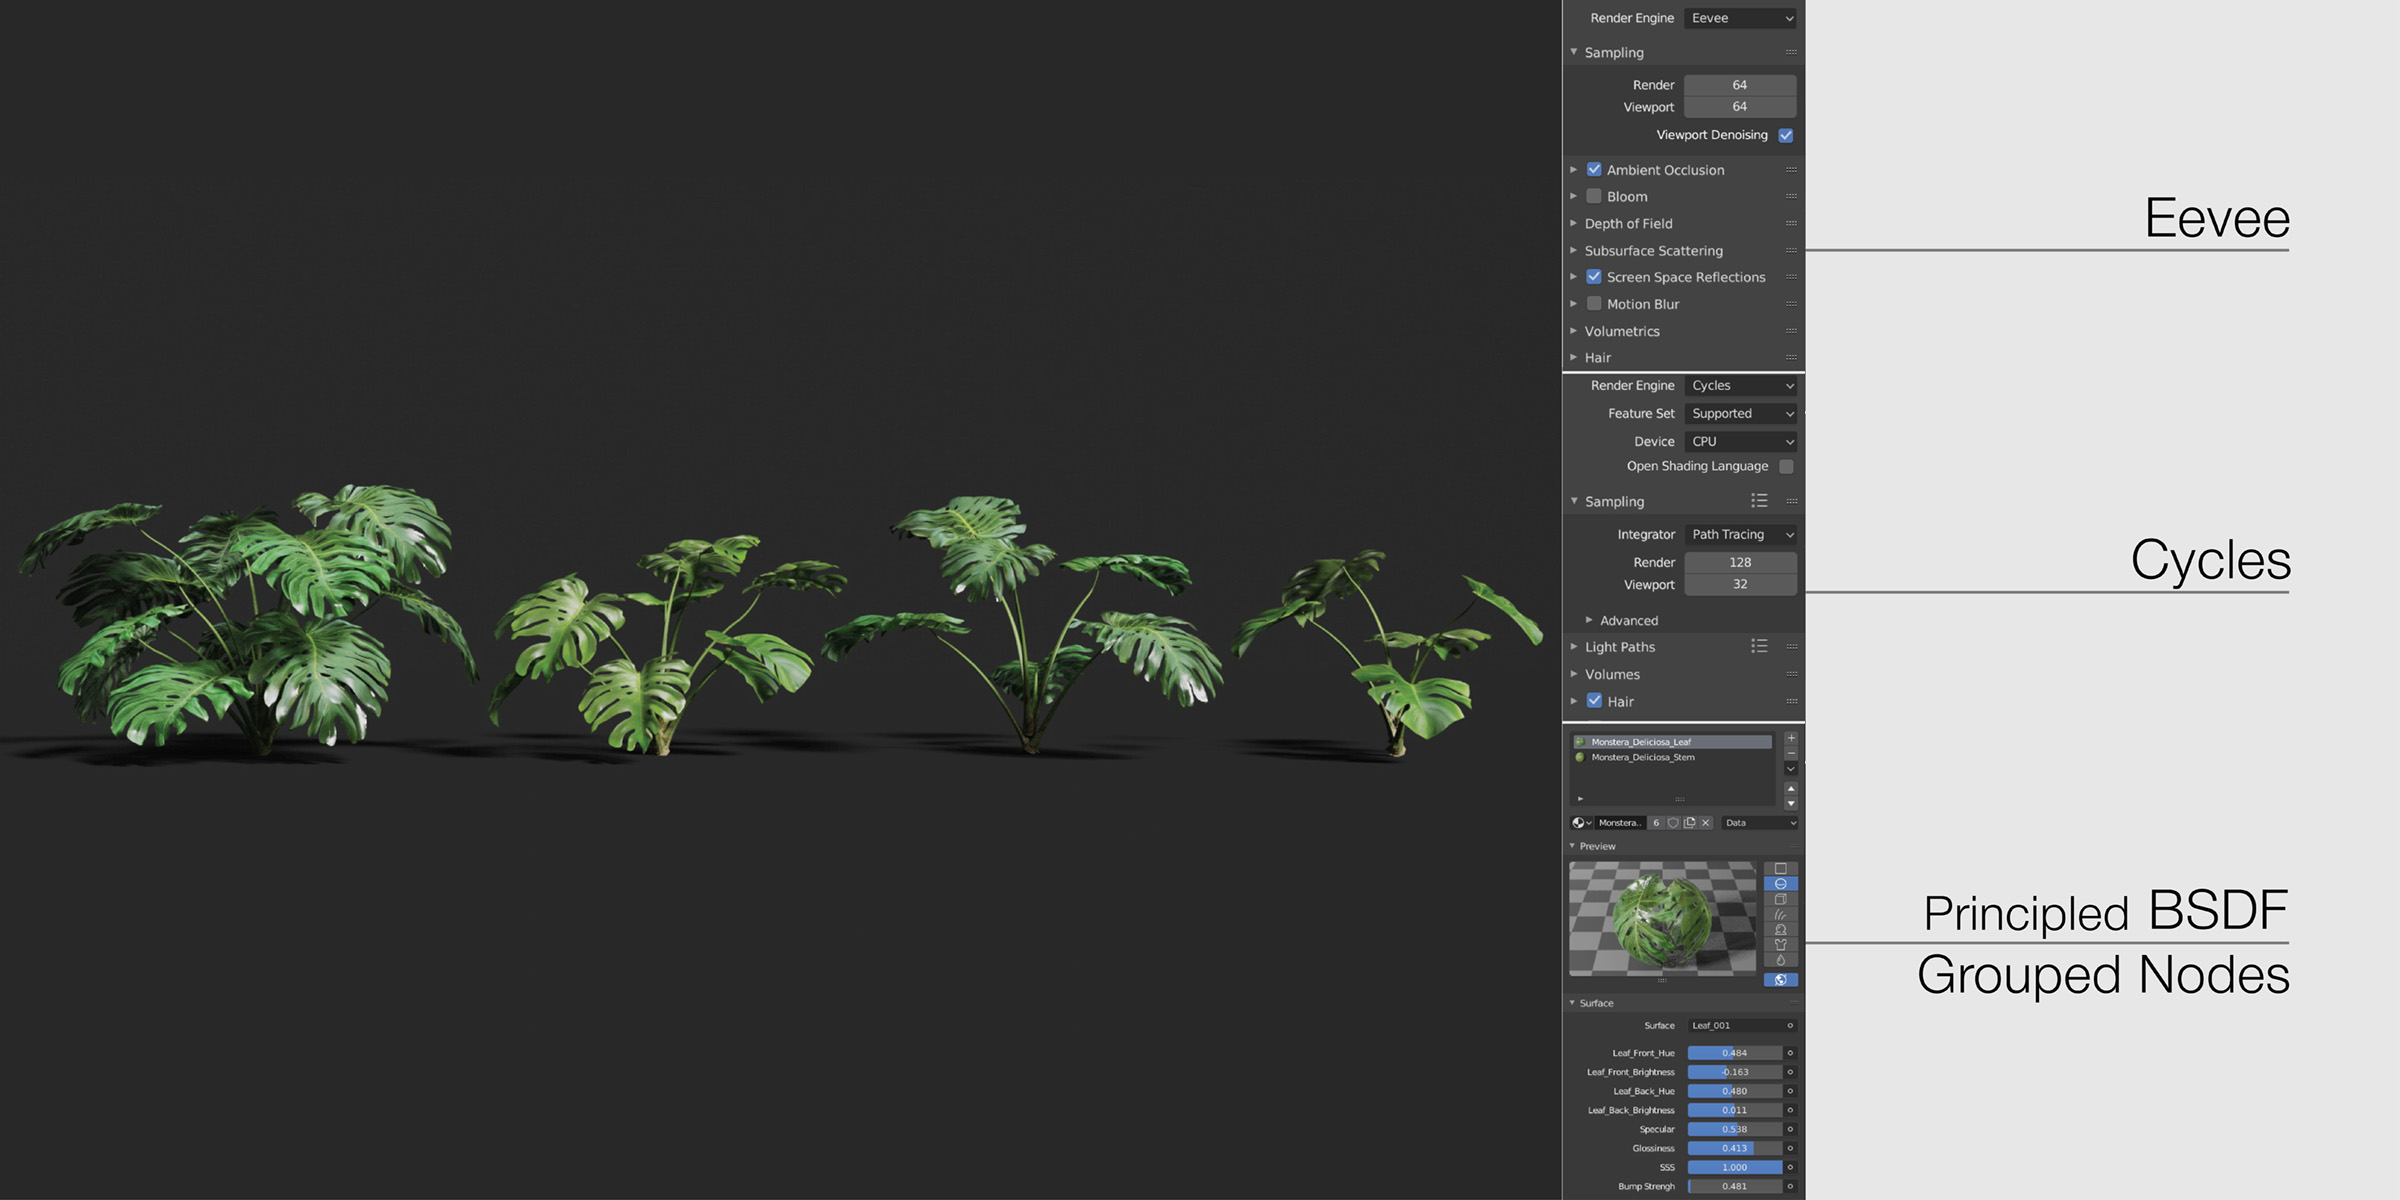Open the Render Engine dropdown showing Eevee
Screen dimensions: 2400x1200
click(1740, 18)
